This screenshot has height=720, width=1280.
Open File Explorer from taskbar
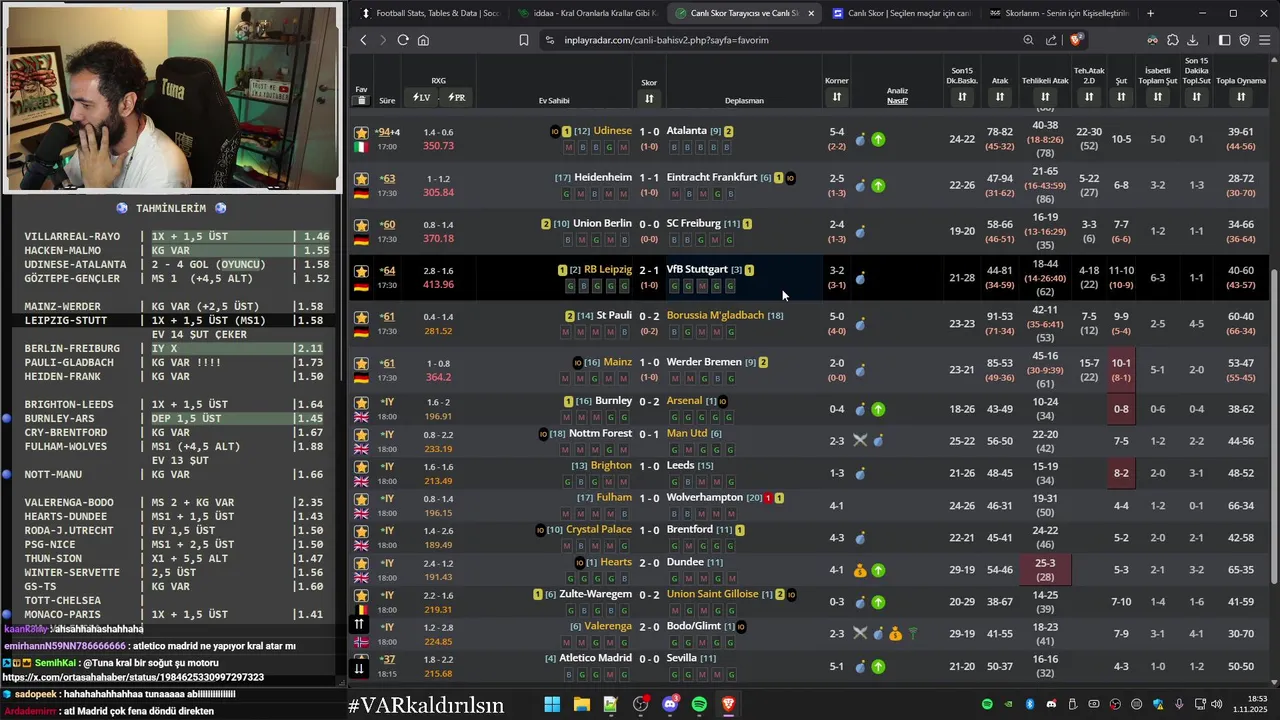pos(581,705)
